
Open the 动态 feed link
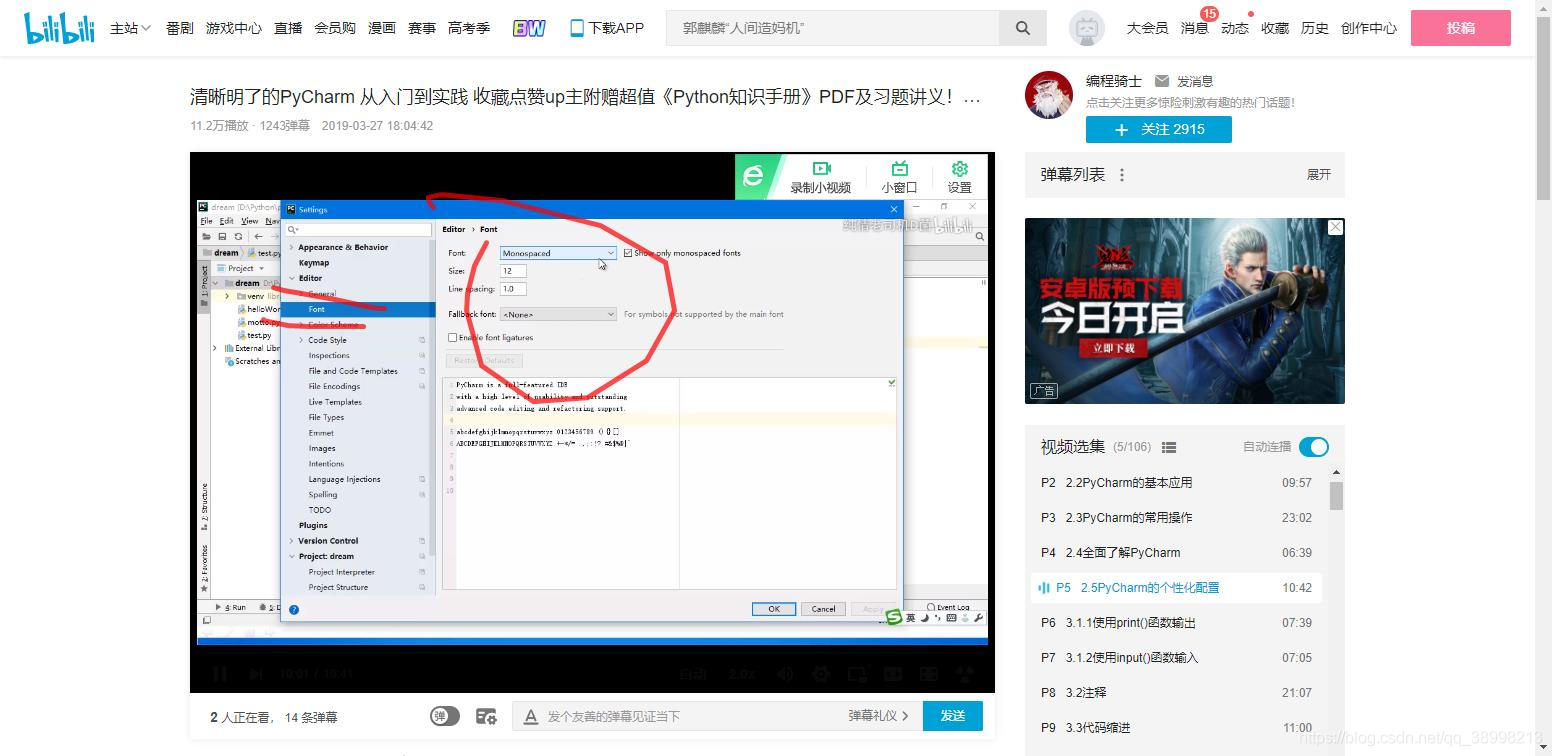1235,28
